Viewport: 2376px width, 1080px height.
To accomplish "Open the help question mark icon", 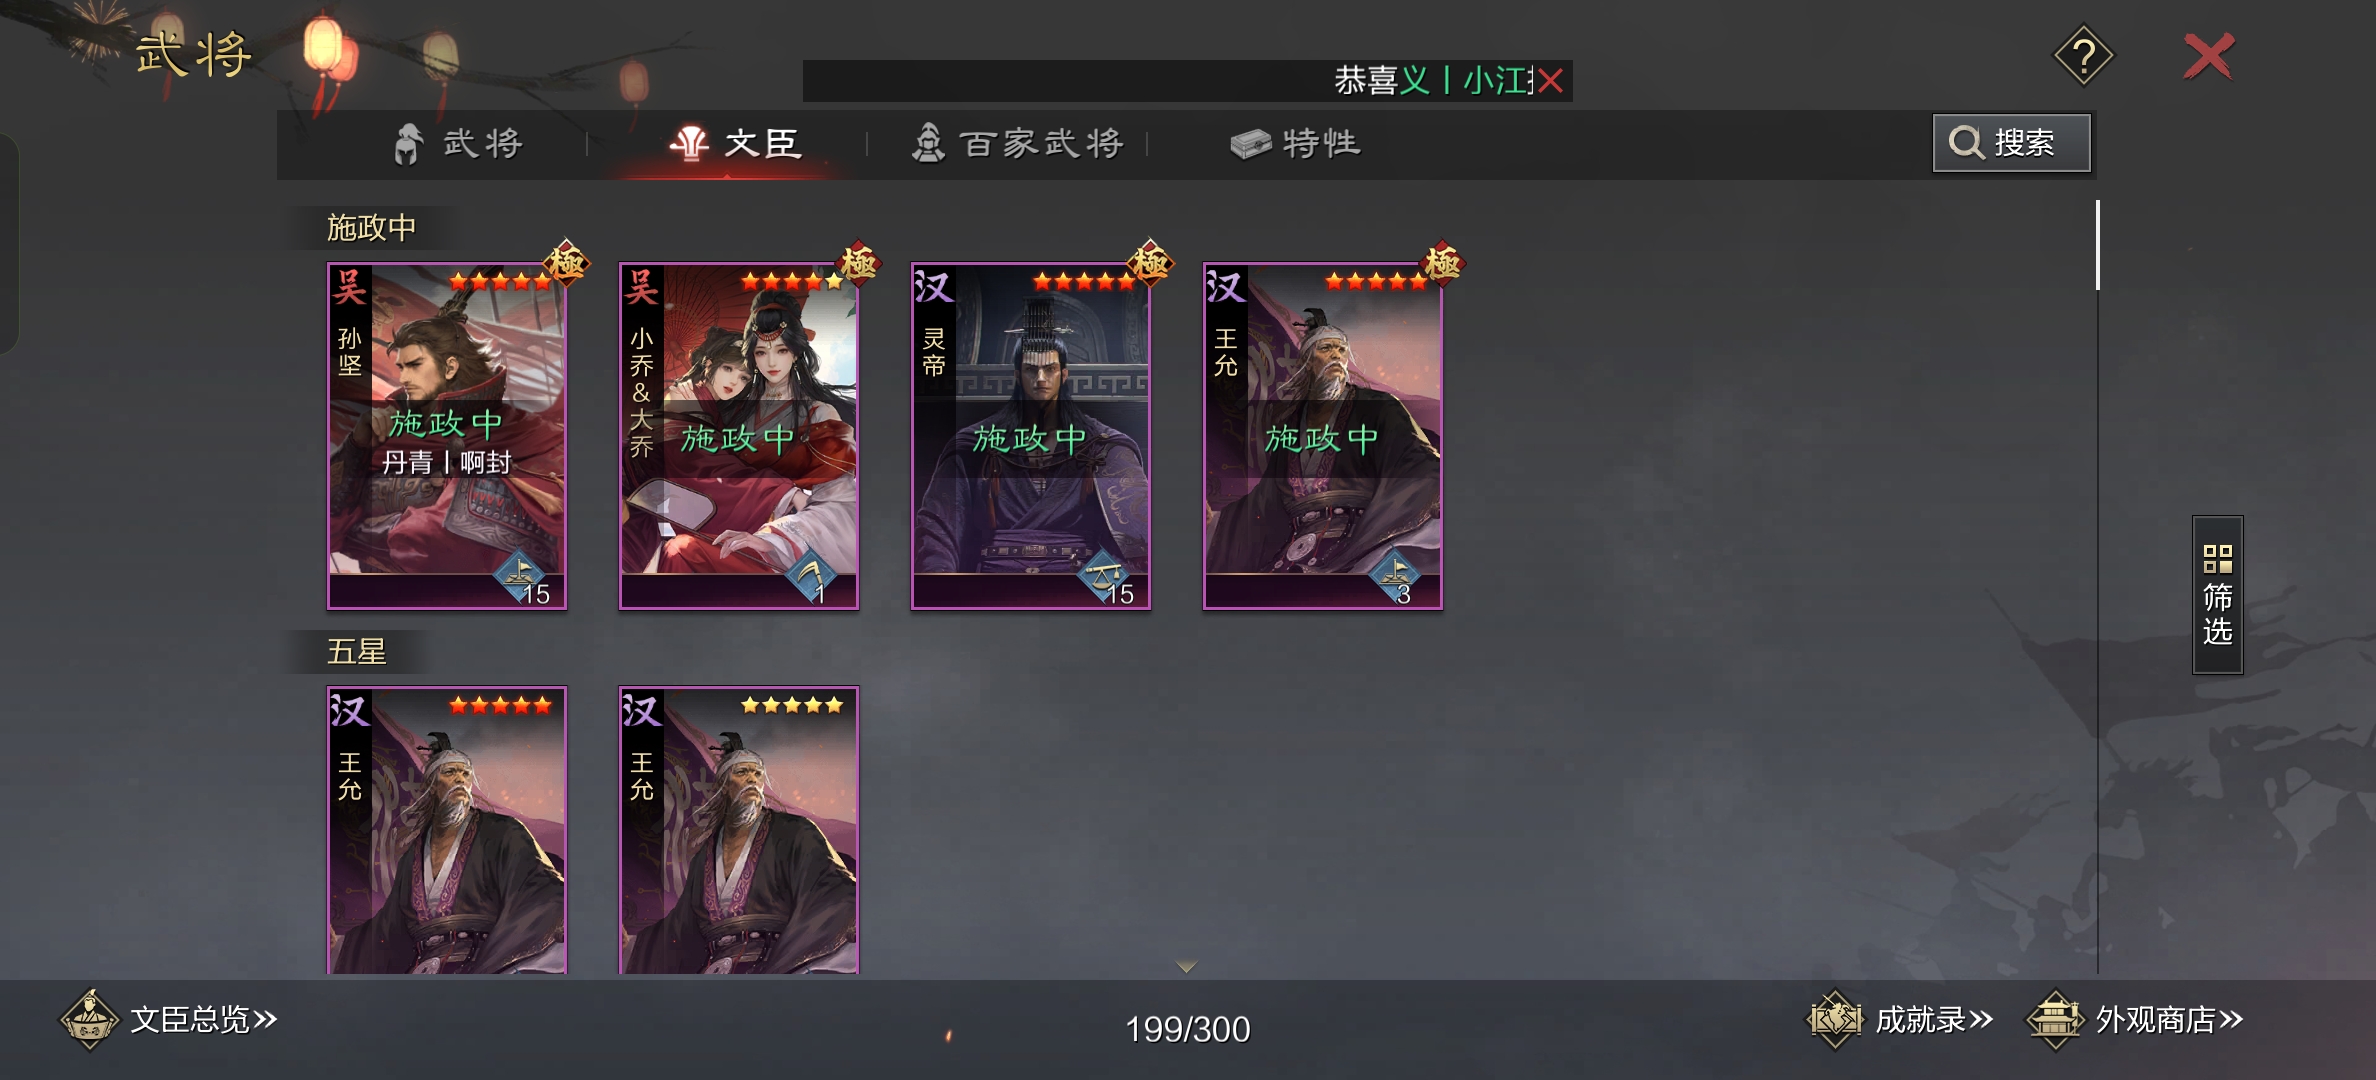I will click(2083, 56).
